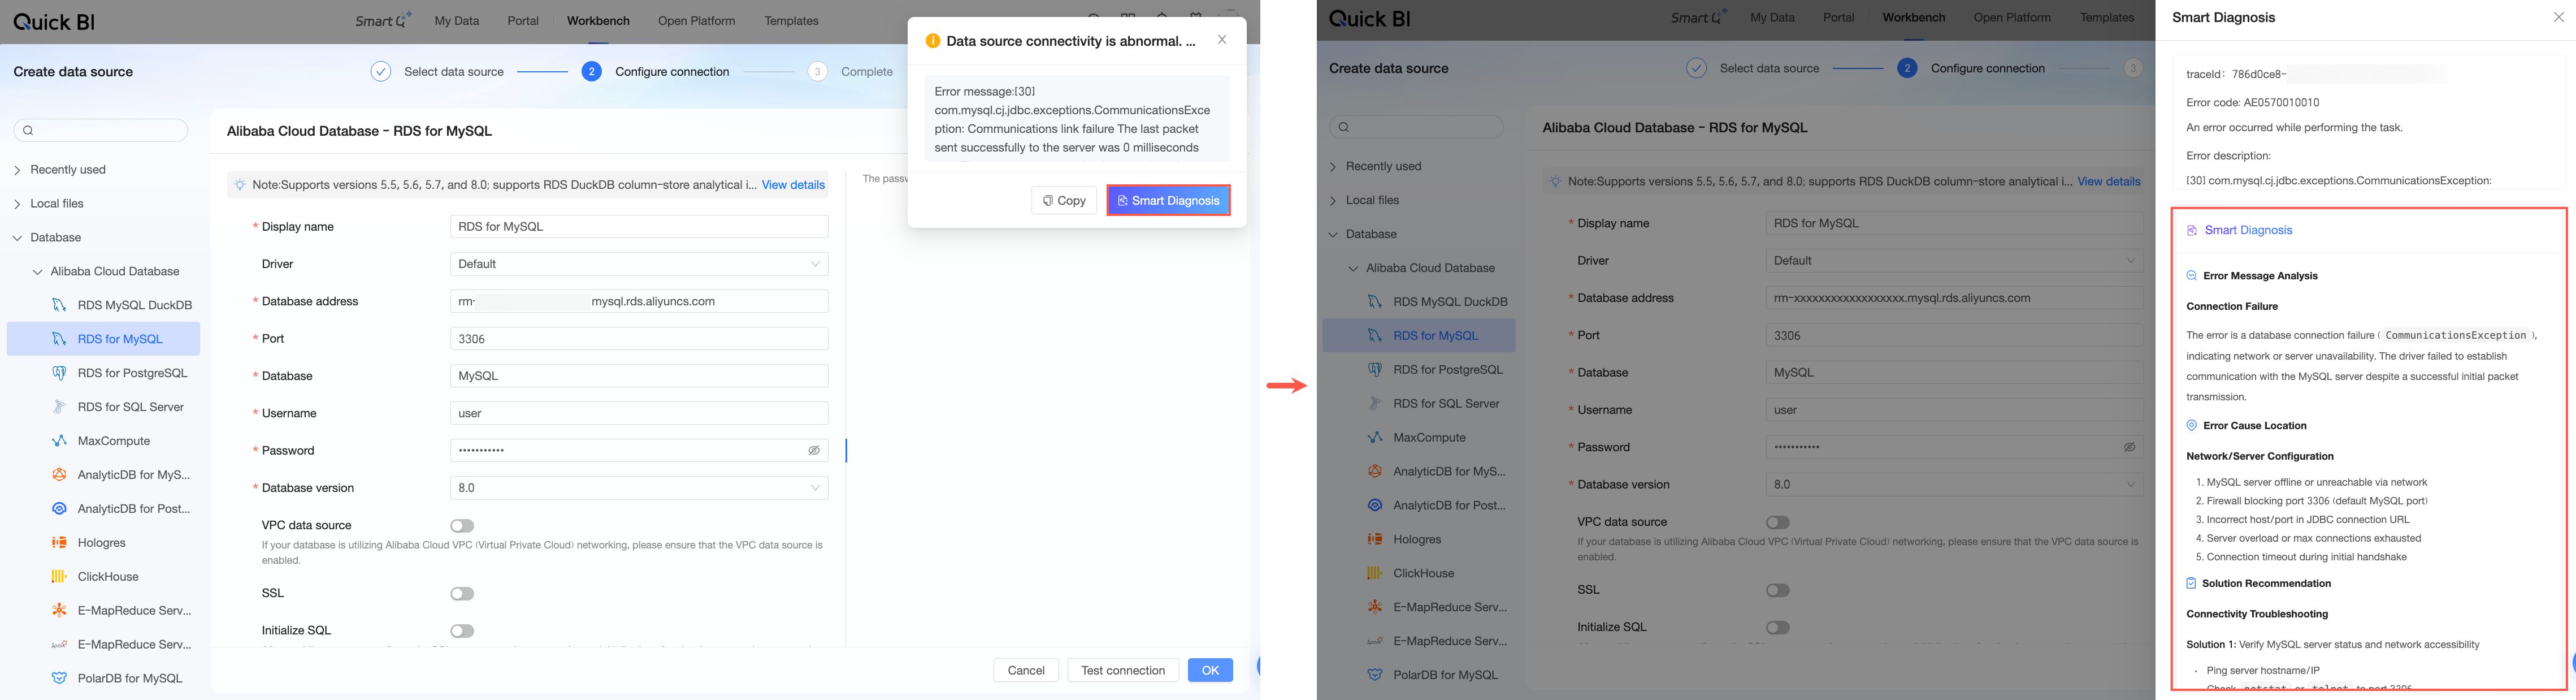The width and height of the screenshot is (2576, 700).
Task: Click the Smart Diagnosis heading link in panel
Action: (x=2248, y=230)
